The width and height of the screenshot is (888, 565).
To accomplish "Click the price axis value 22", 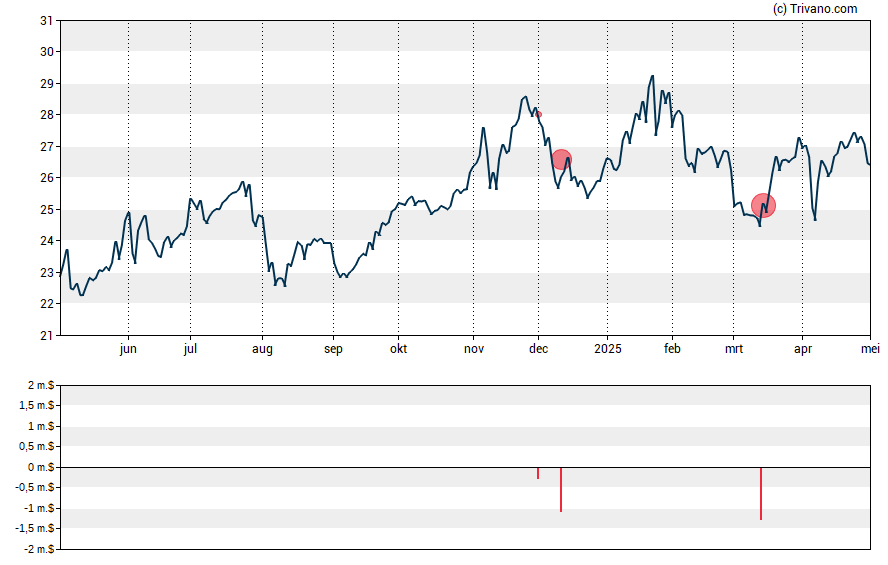I will [46, 304].
